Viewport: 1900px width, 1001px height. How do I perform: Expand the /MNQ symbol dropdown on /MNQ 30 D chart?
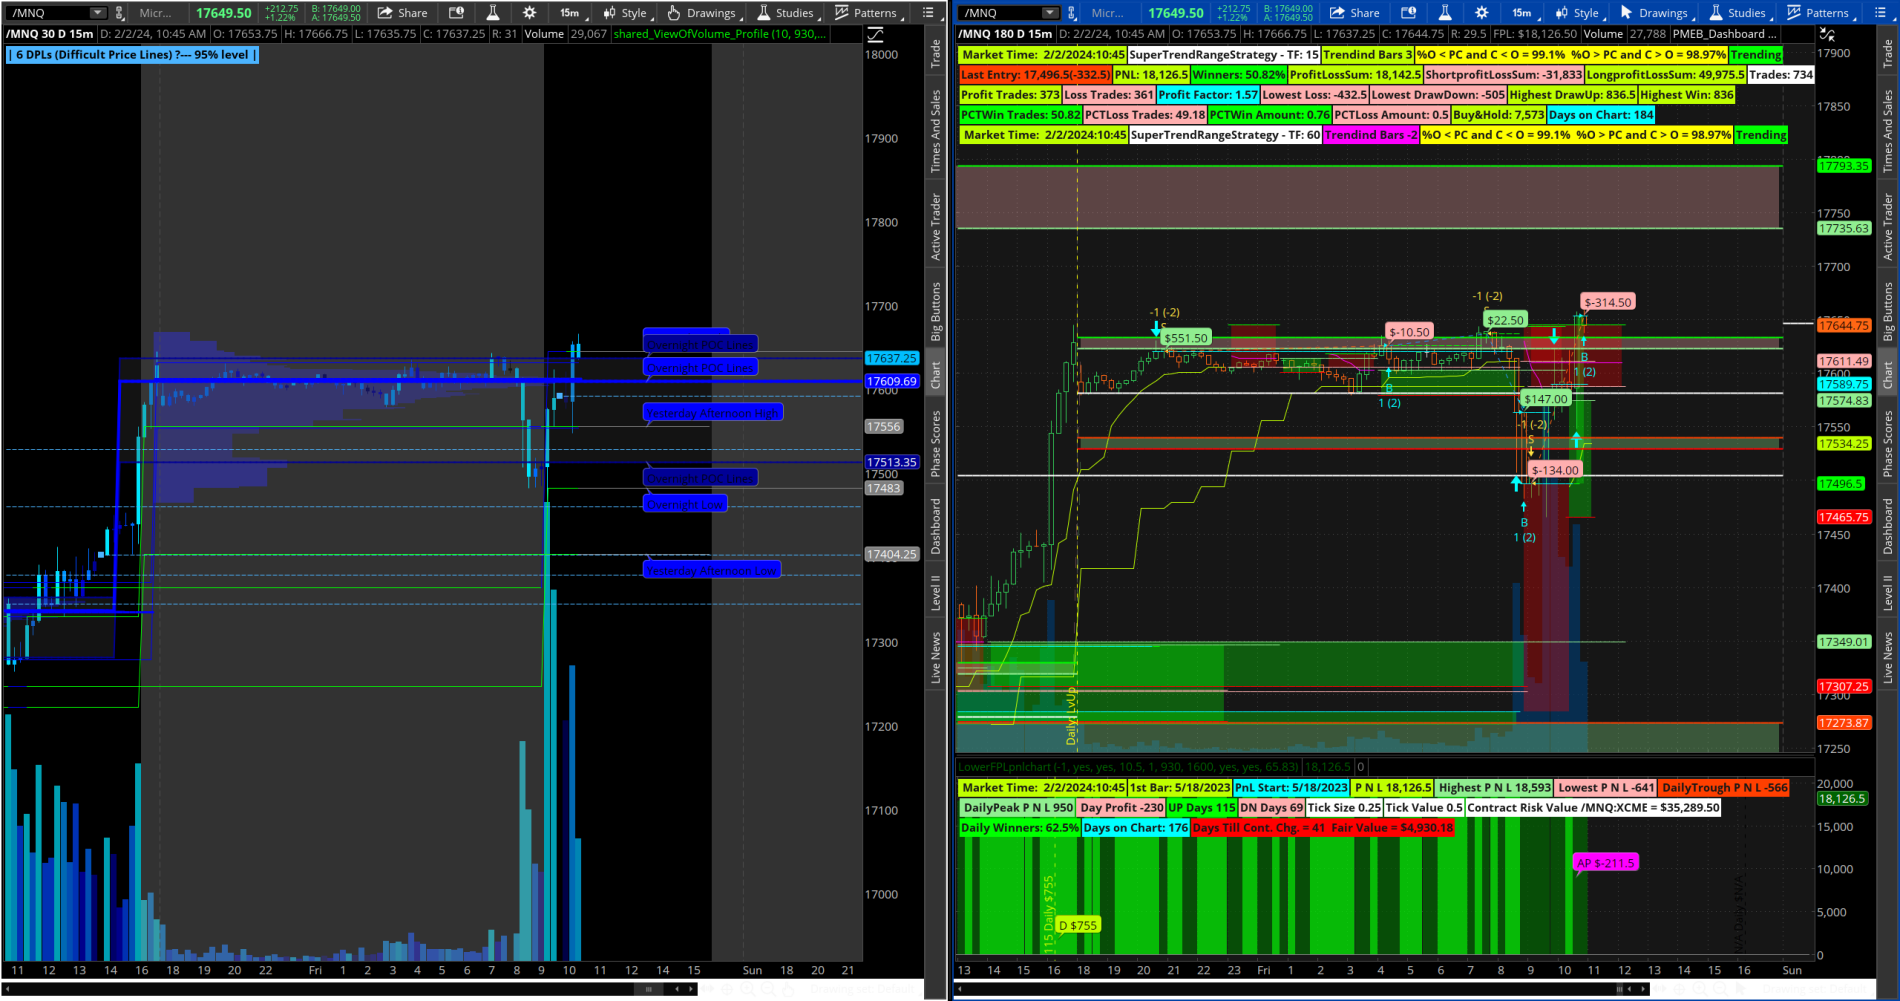point(97,13)
